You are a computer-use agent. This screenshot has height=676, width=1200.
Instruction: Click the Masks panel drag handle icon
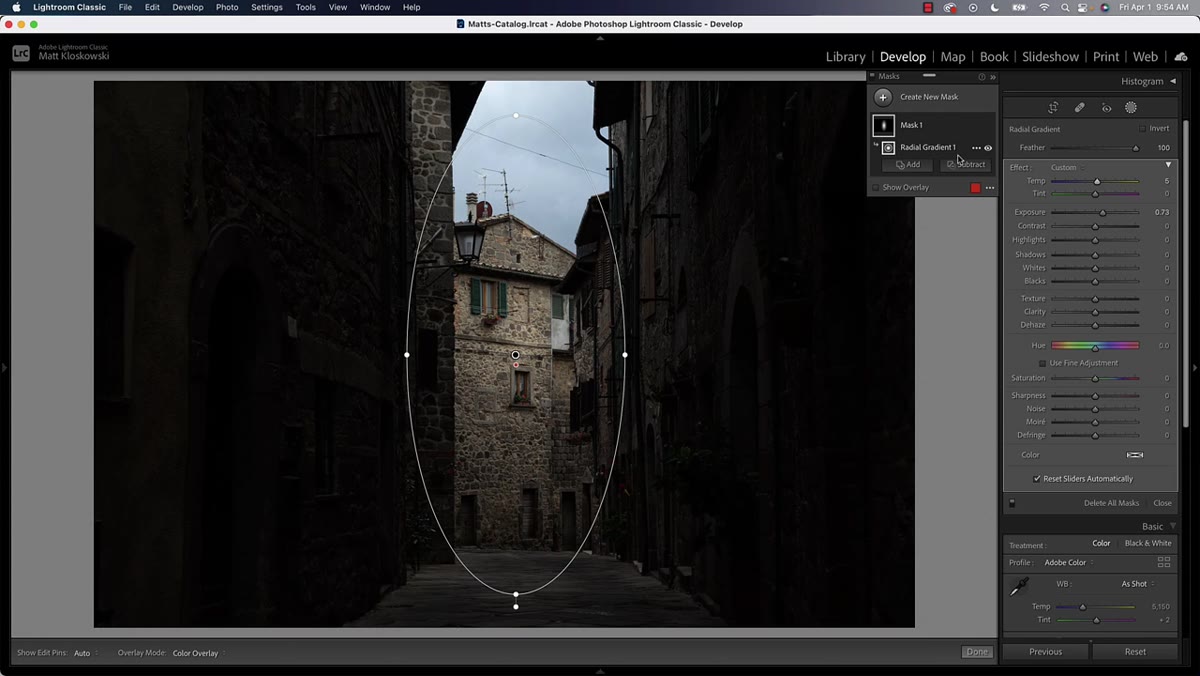click(929, 76)
